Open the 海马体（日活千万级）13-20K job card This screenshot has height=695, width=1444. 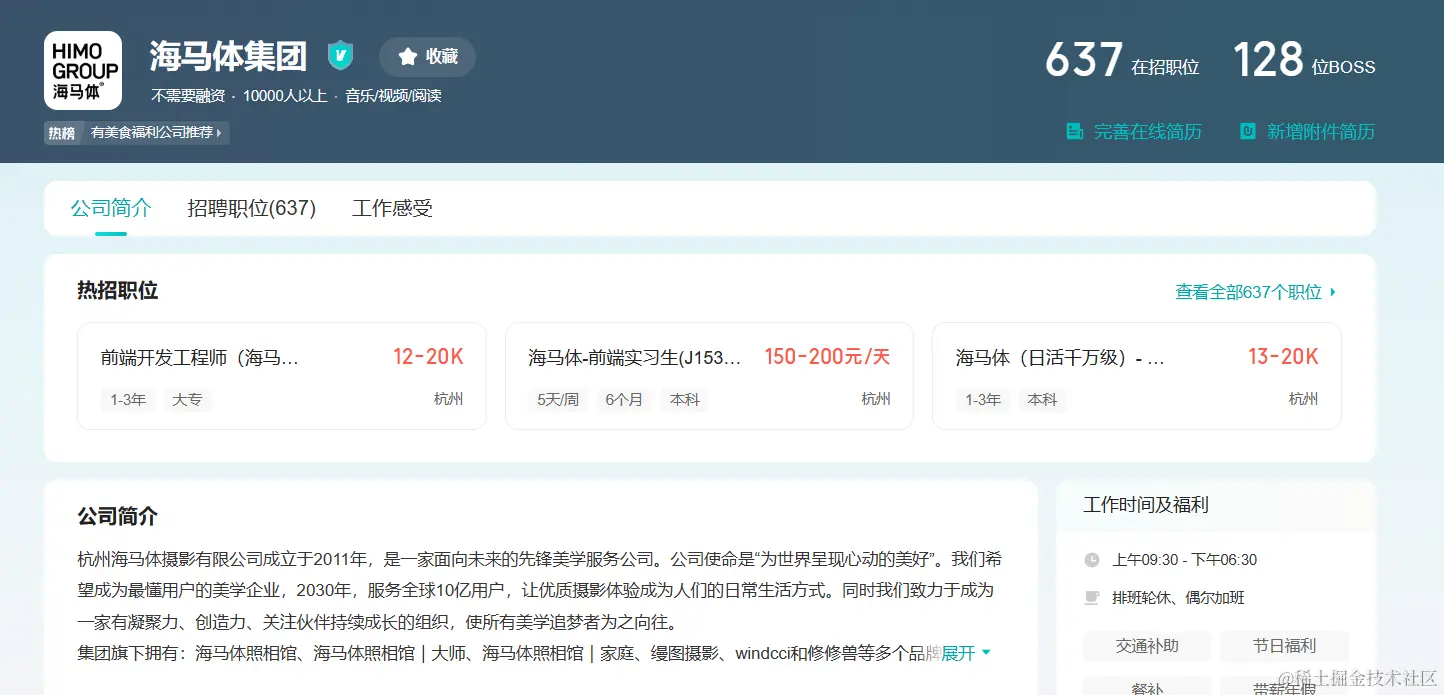pyautogui.click(x=1136, y=376)
